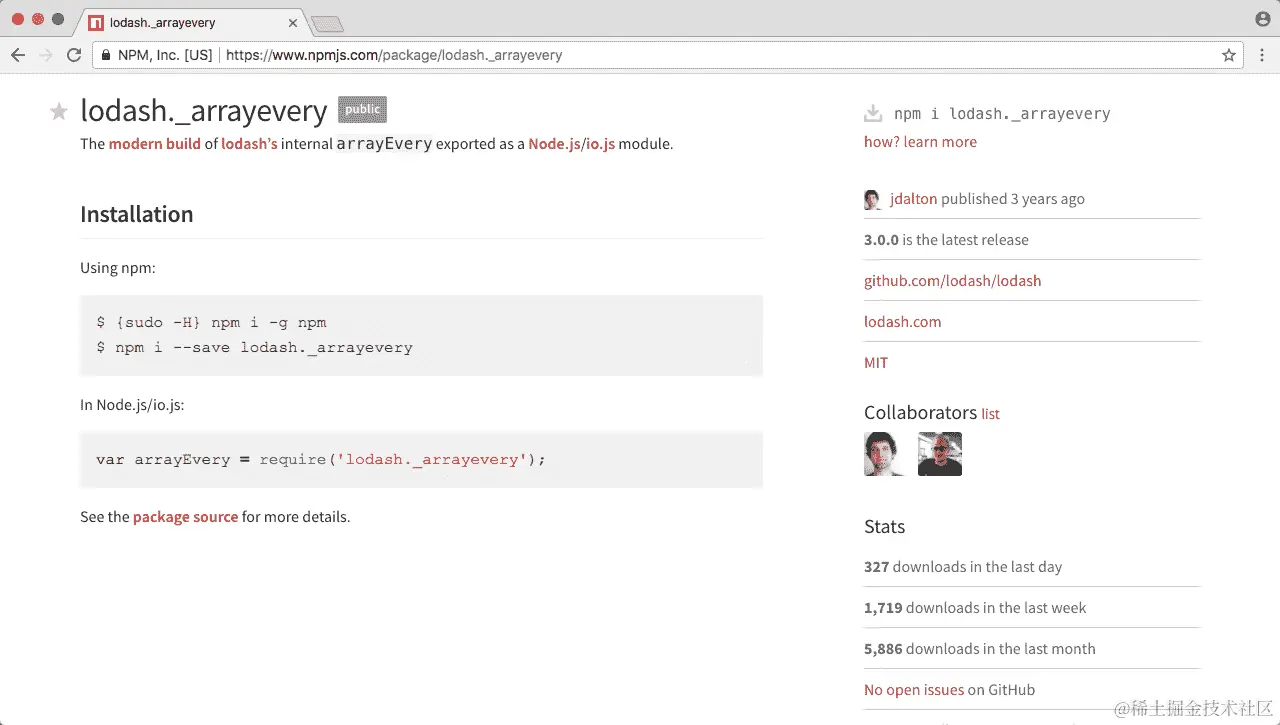Open 'No open issues' link
The image size is (1280, 725).
coord(914,690)
